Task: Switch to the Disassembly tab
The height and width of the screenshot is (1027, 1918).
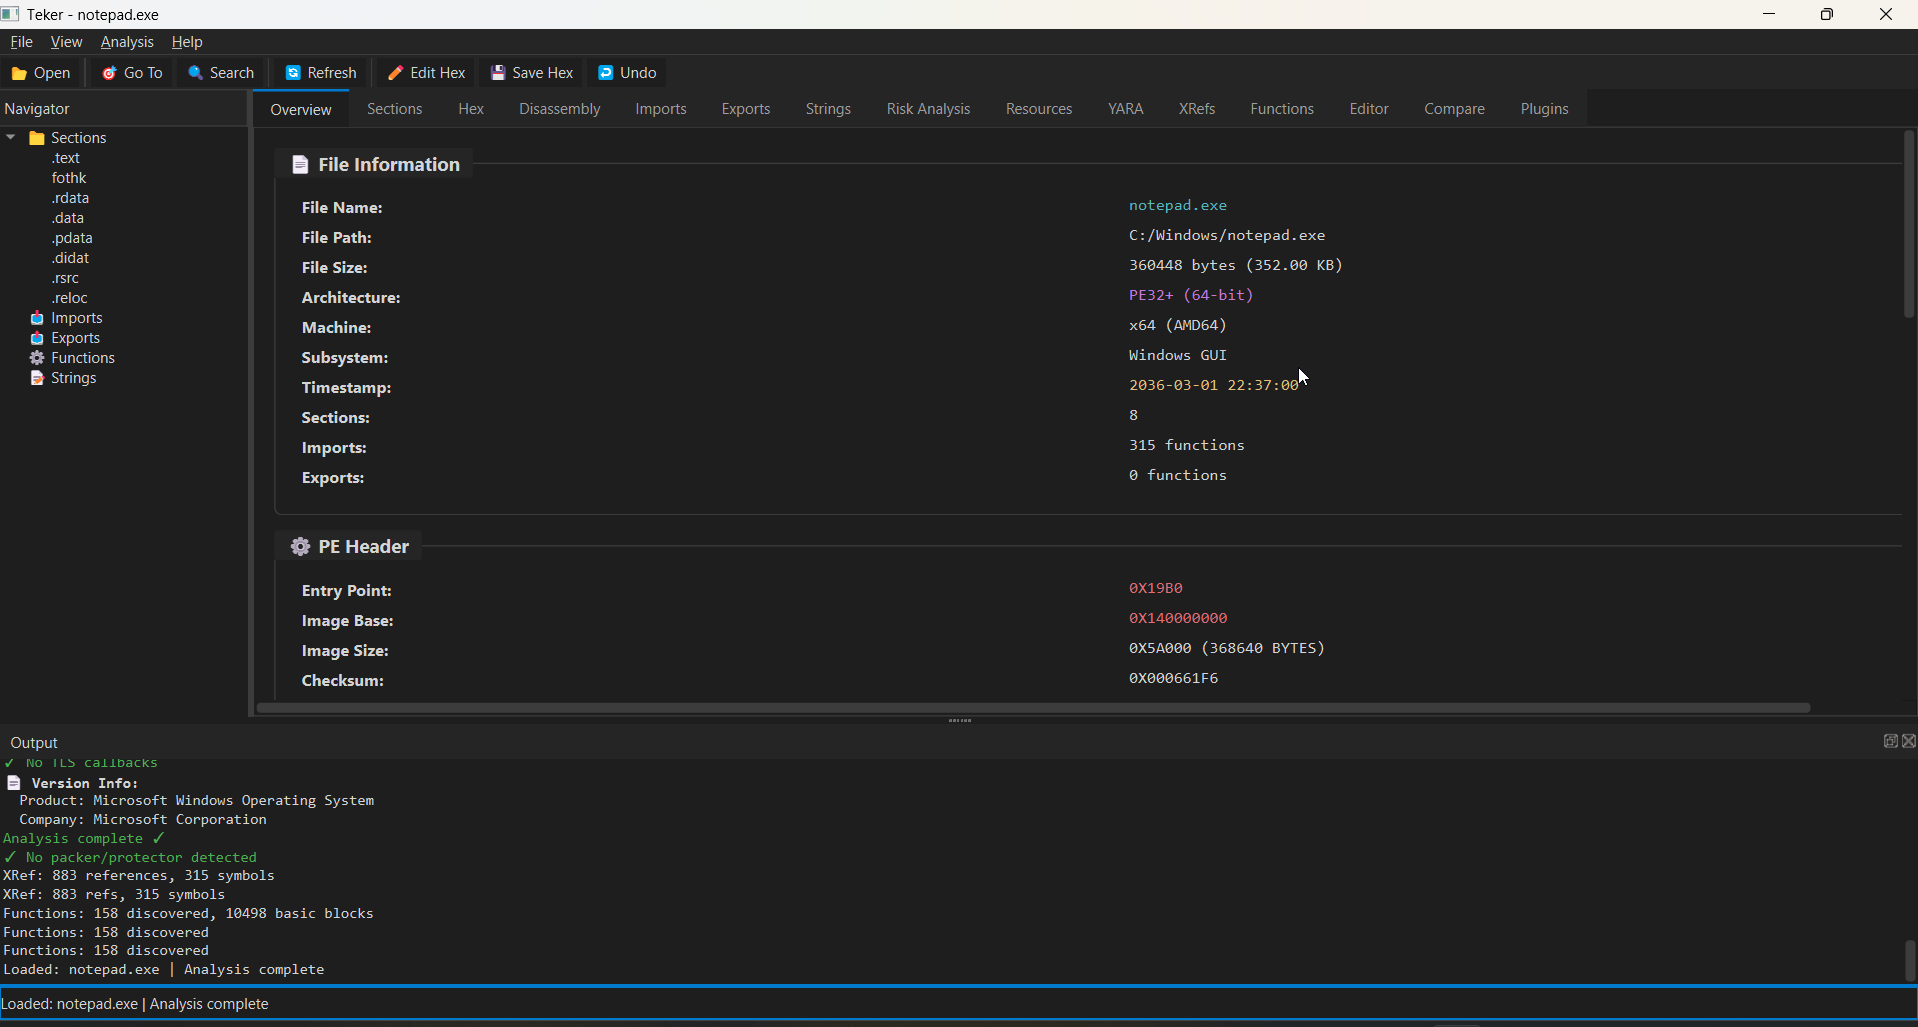Action: tap(559, 109)
